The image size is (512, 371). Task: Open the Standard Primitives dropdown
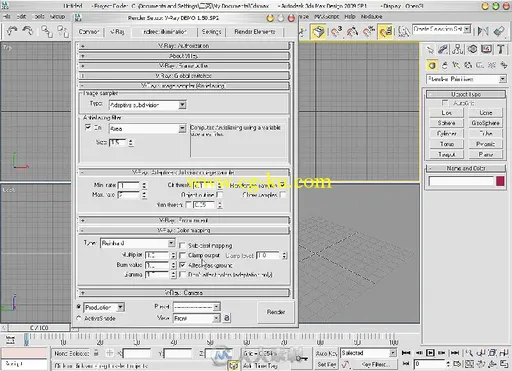tap(466, 79)
